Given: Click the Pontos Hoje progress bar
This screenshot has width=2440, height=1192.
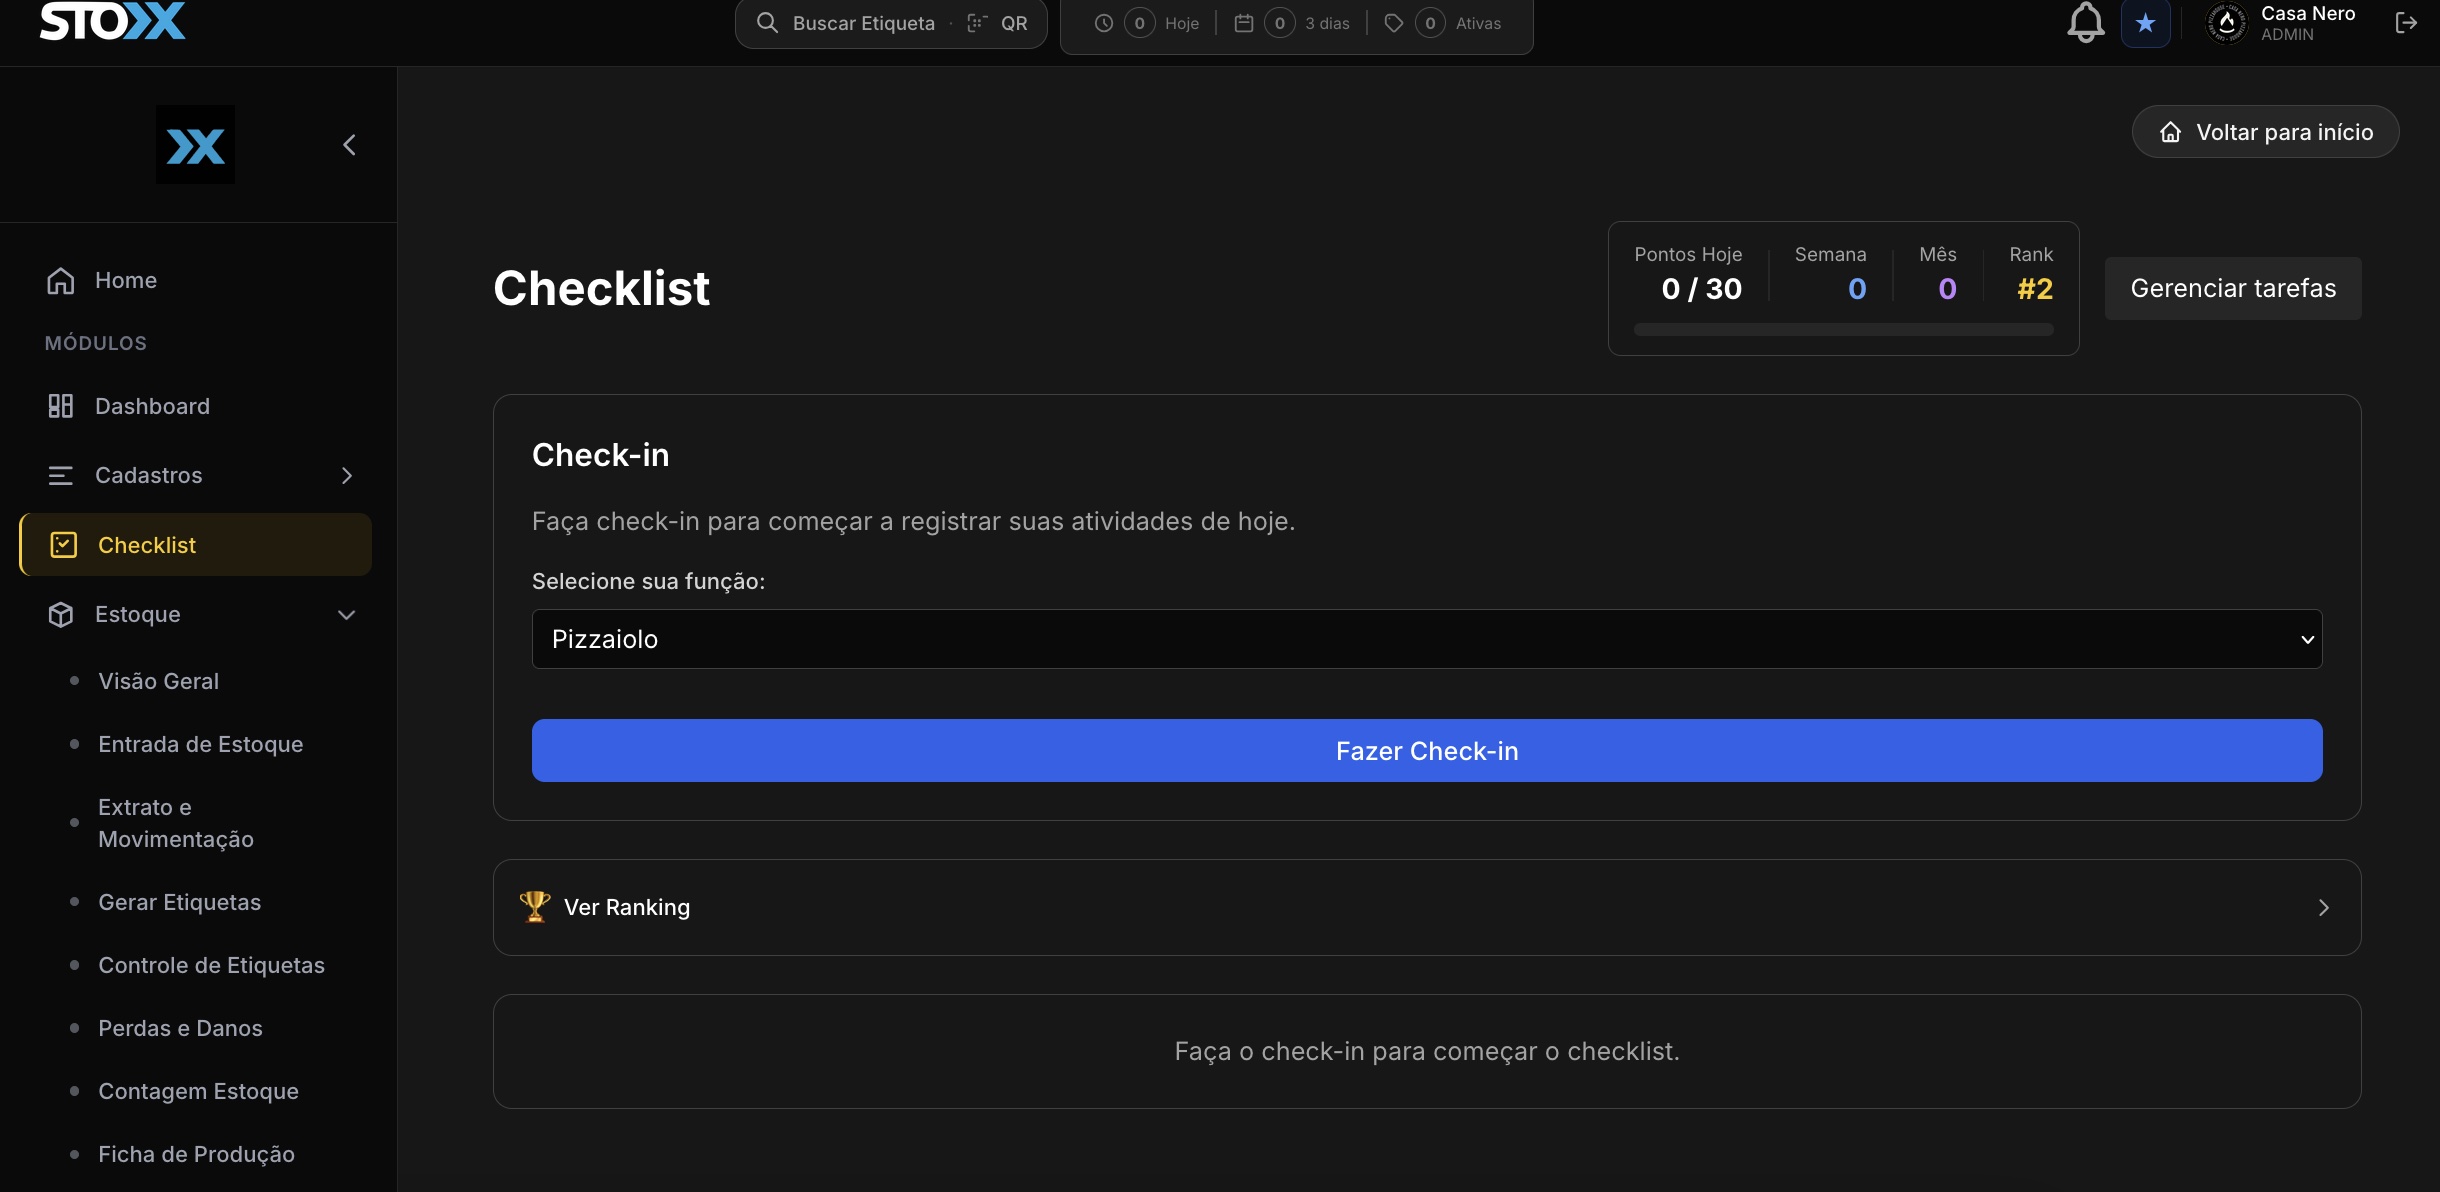Looking at the screenshot, I should pos(1843,329).
